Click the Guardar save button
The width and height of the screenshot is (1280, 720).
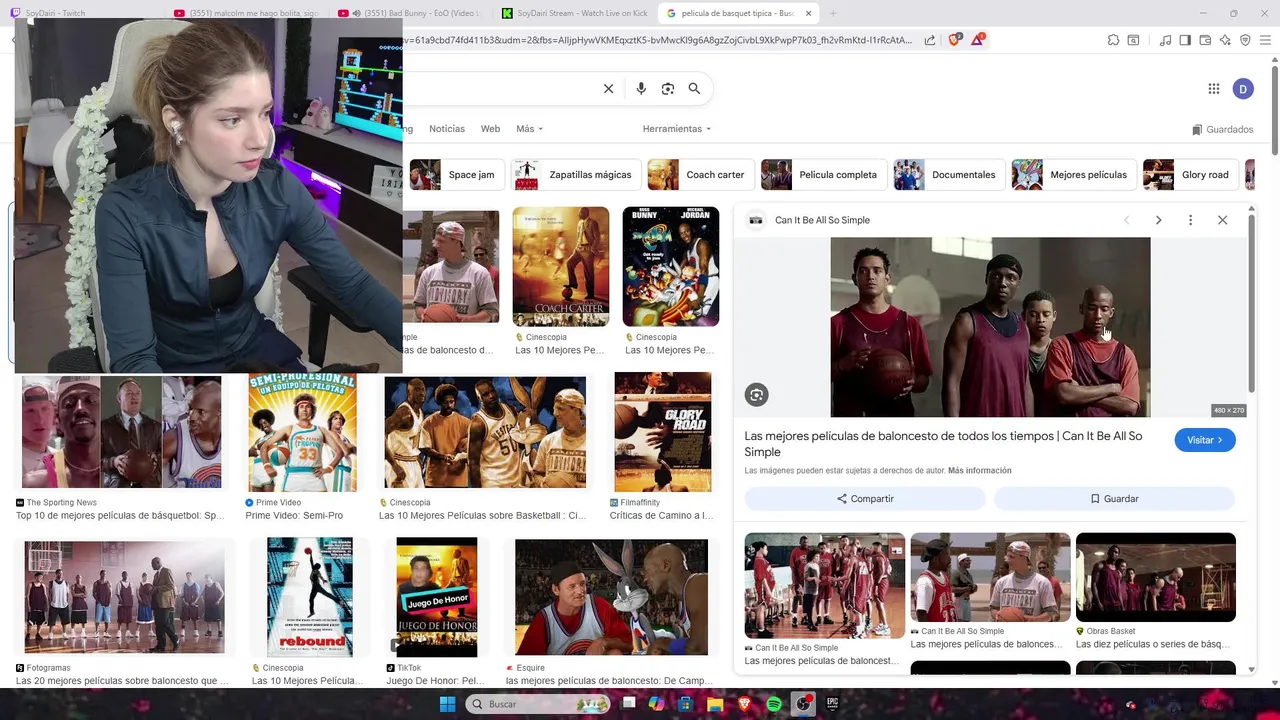pos(1114,498)
